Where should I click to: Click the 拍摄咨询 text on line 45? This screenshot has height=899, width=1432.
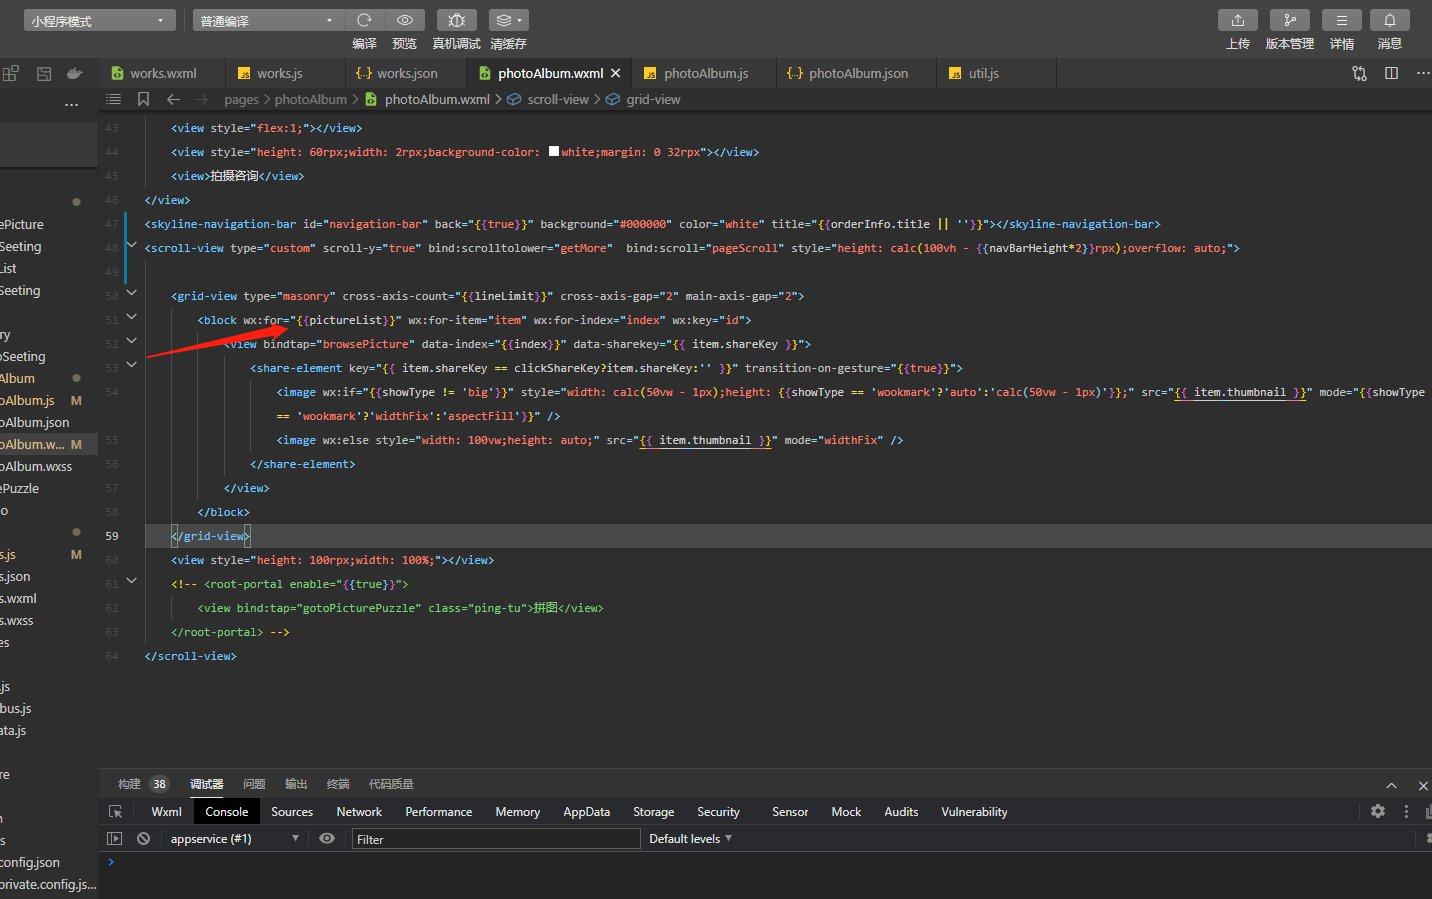tap(234, 176)
